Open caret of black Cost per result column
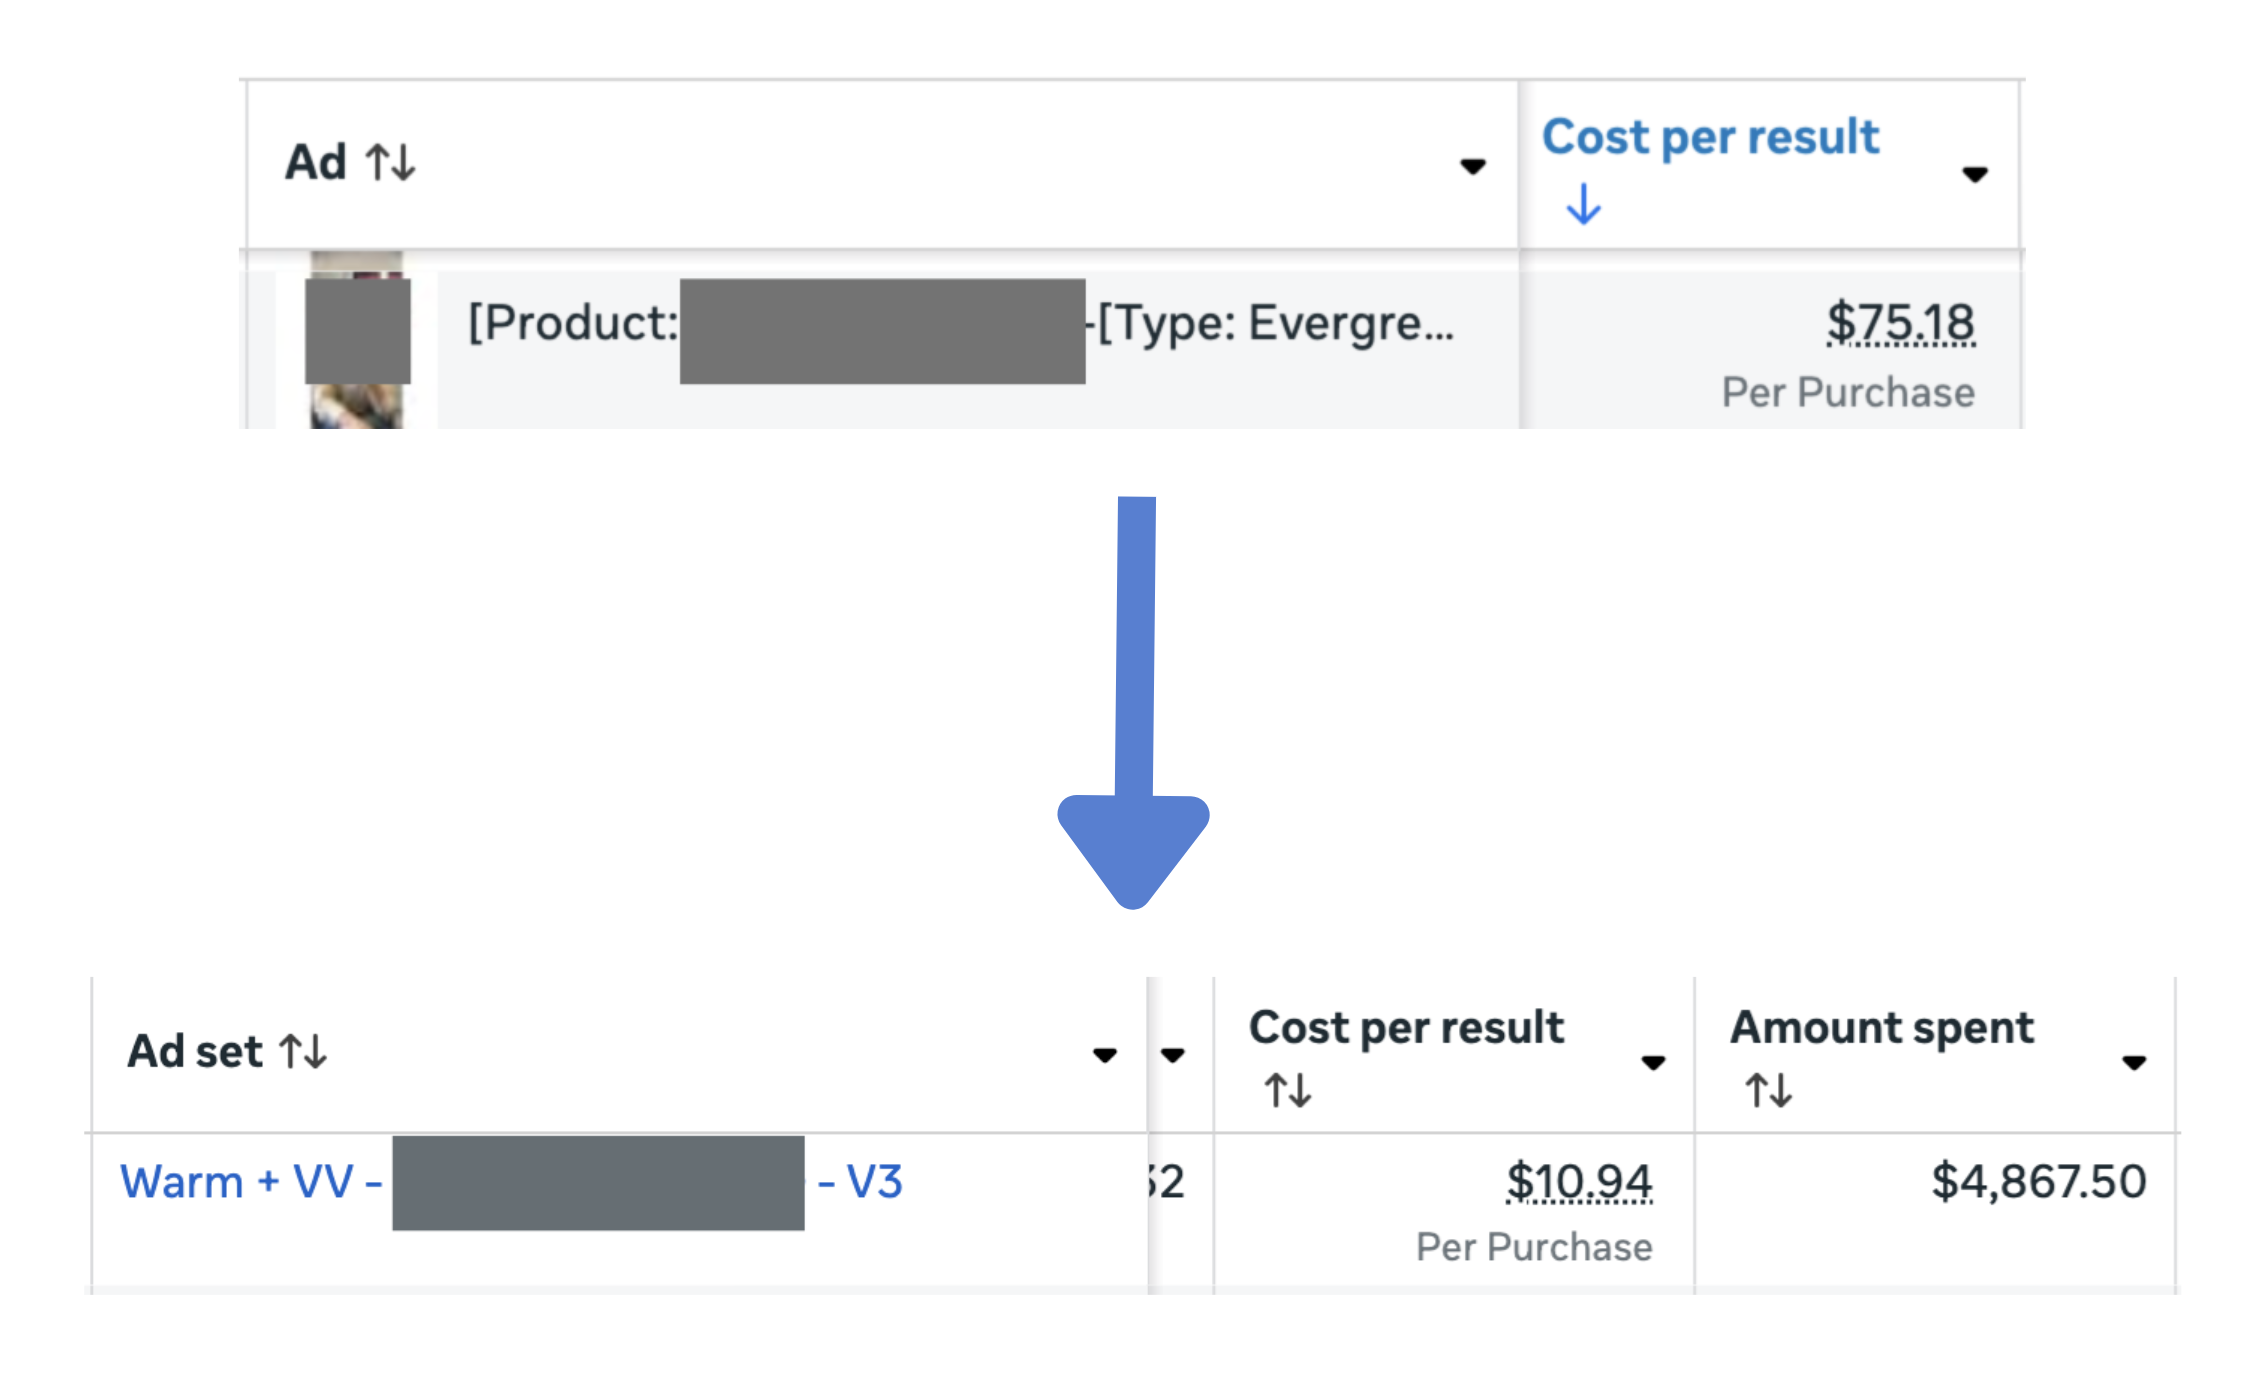This screenshot has width=2260, height=1394. [x=1653, y=1062]
